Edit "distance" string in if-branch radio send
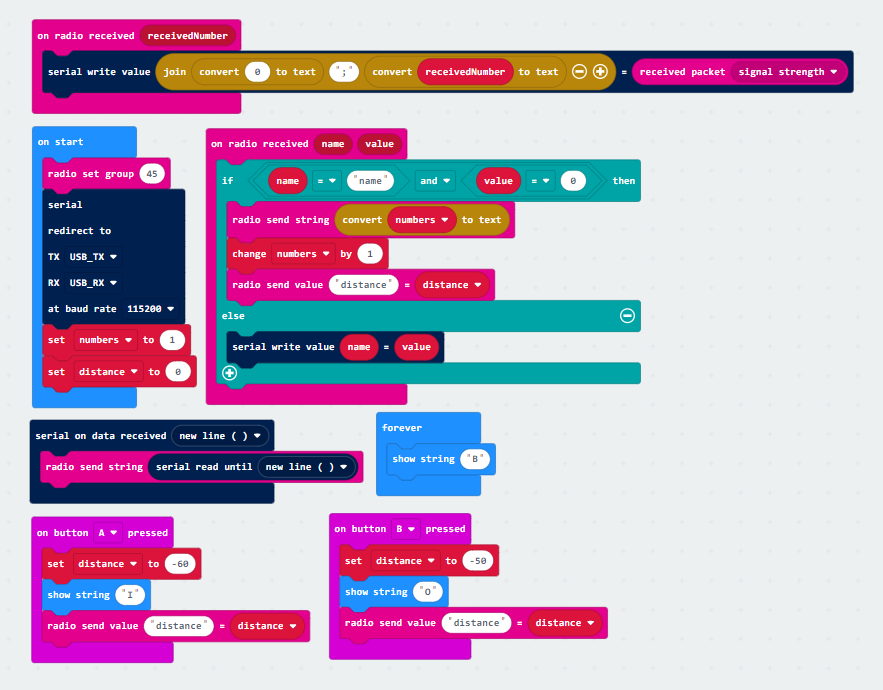Screen dimensions: 883x690 click(x=363, y=284)
